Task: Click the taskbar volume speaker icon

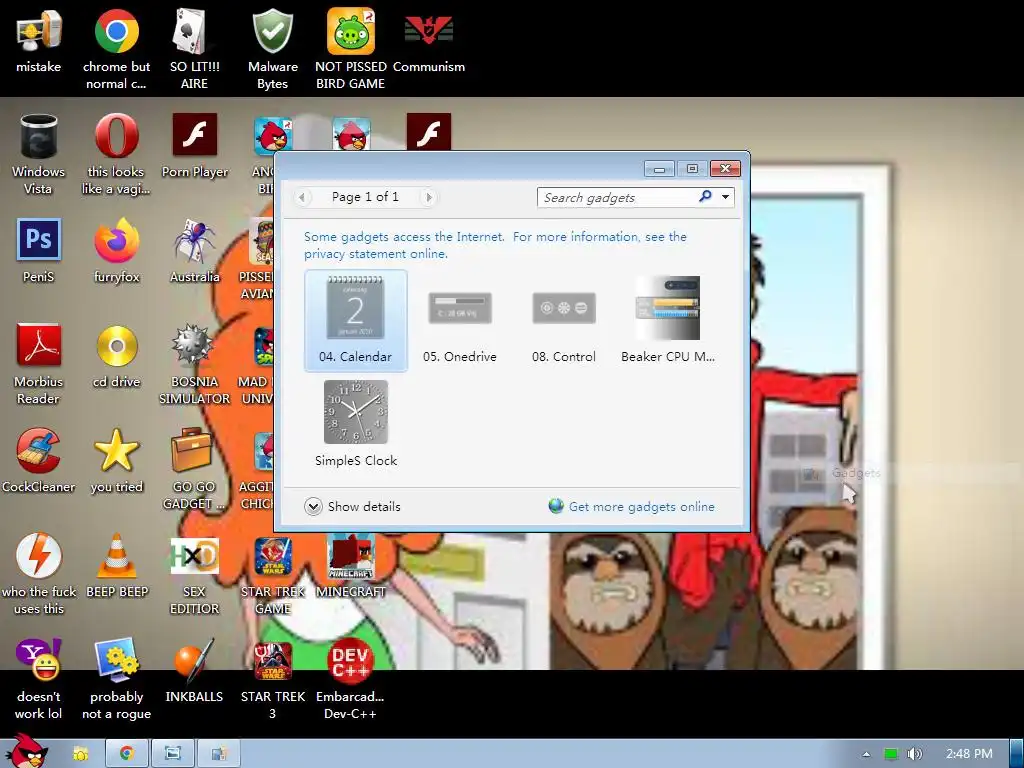Action: pos(915,754)
